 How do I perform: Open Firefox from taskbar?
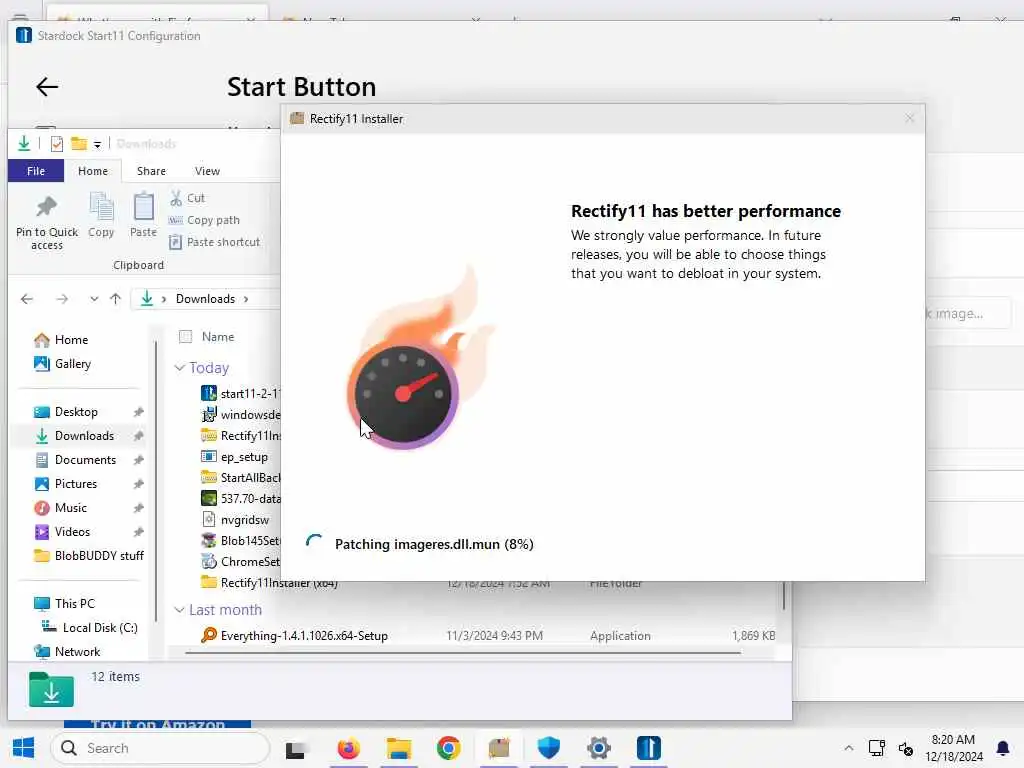click(348, 748)
